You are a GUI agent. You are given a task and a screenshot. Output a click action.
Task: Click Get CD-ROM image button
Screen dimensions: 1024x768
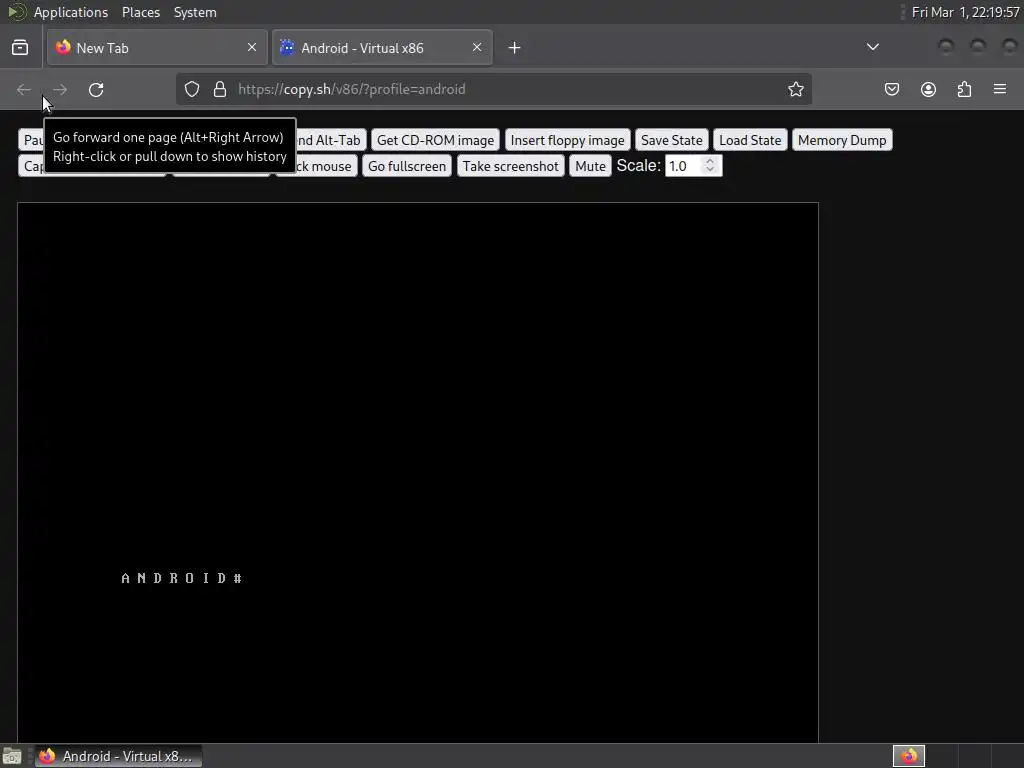pyautogui.click(x=436, y=140)
